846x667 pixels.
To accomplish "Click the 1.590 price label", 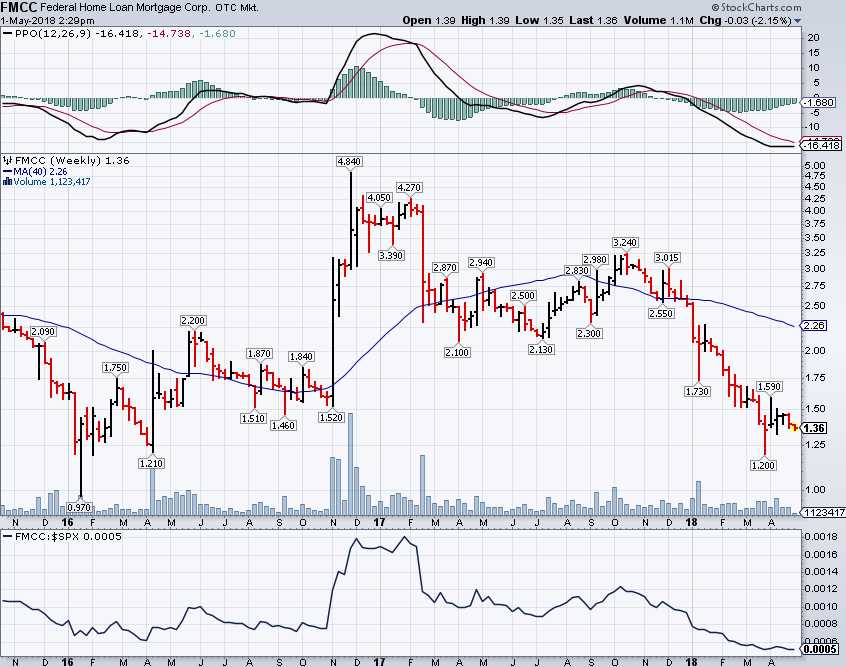I will point(770,387).
